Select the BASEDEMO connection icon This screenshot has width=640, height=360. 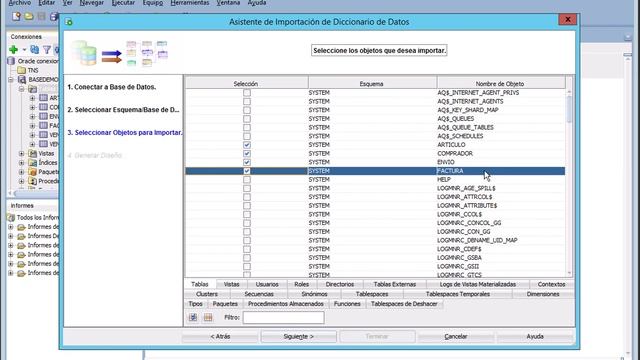(x=22, y=80)
